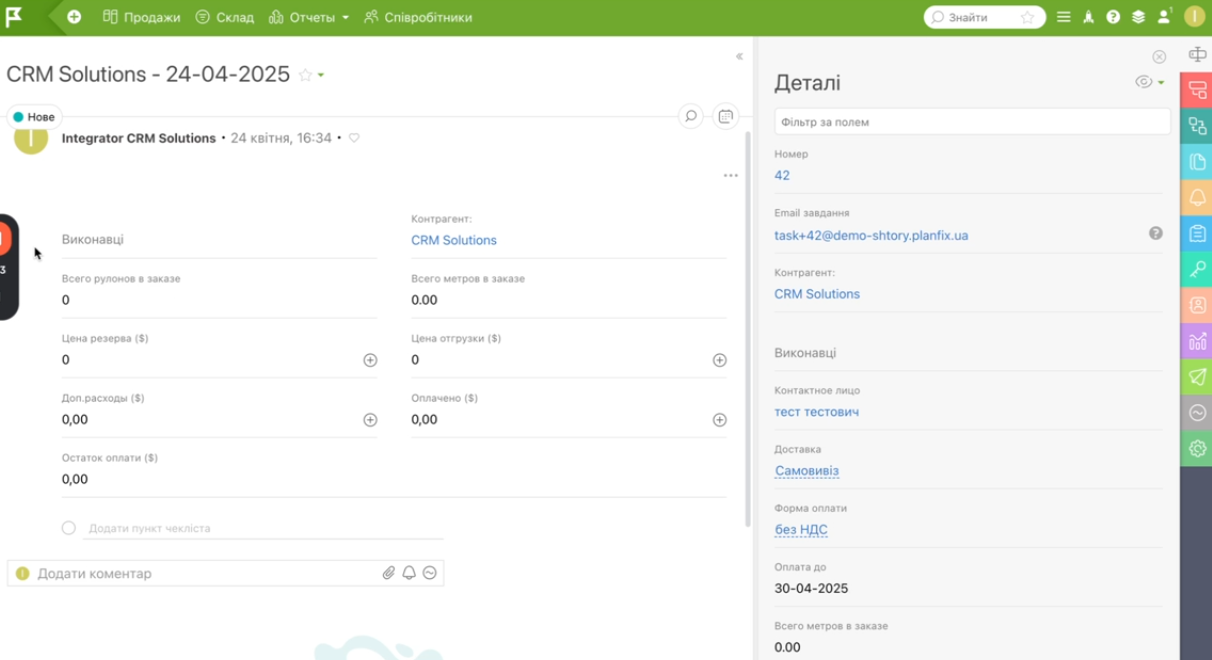The width and height of the screenshot is (1212, 660).
Task: Open the yellow profile avatar menu
Action: click(x=1194, y=17)
